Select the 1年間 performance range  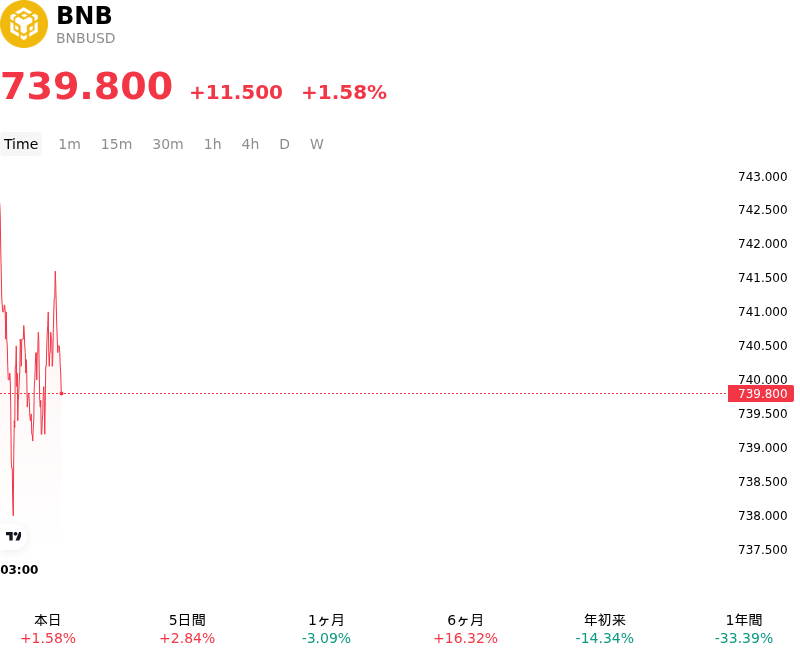tap(744, 629)
